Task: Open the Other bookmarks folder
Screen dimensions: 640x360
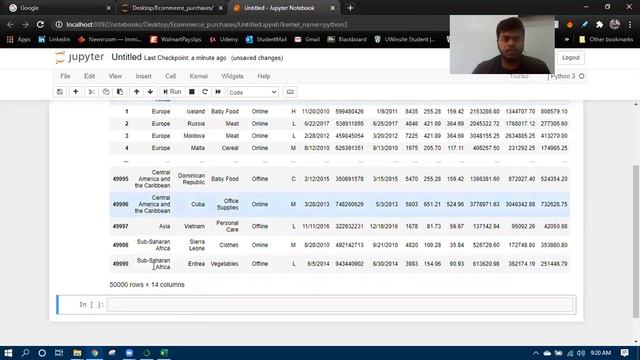Action: click(606, 39)
